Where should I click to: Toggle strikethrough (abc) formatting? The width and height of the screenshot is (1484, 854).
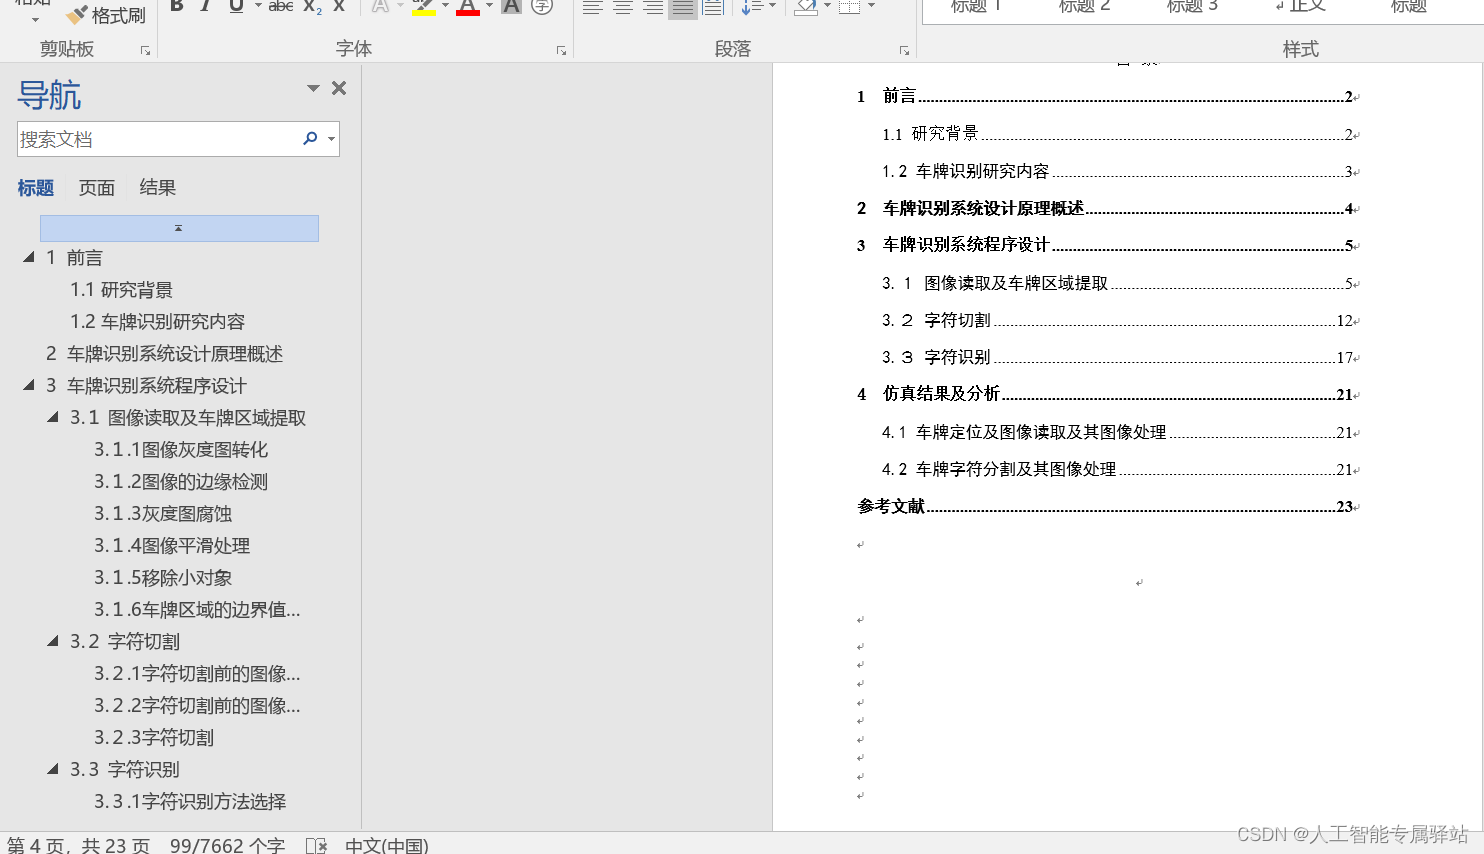pos(281,6)
